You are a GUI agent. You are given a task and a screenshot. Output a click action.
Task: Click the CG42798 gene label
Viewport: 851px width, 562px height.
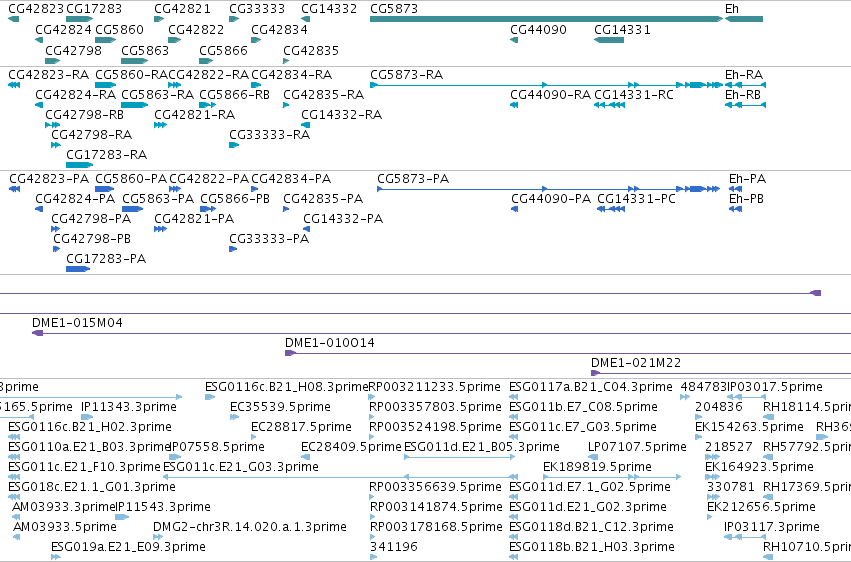[73, 50]
